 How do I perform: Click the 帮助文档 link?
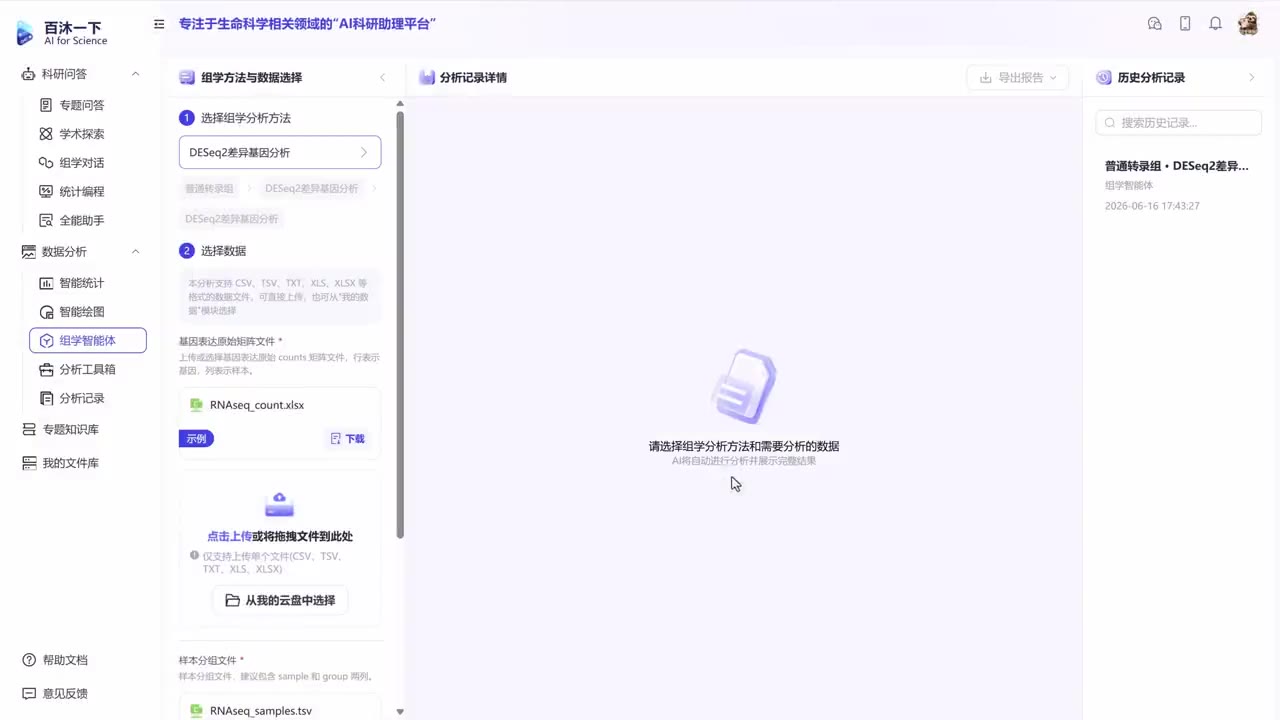pos(65,661)
